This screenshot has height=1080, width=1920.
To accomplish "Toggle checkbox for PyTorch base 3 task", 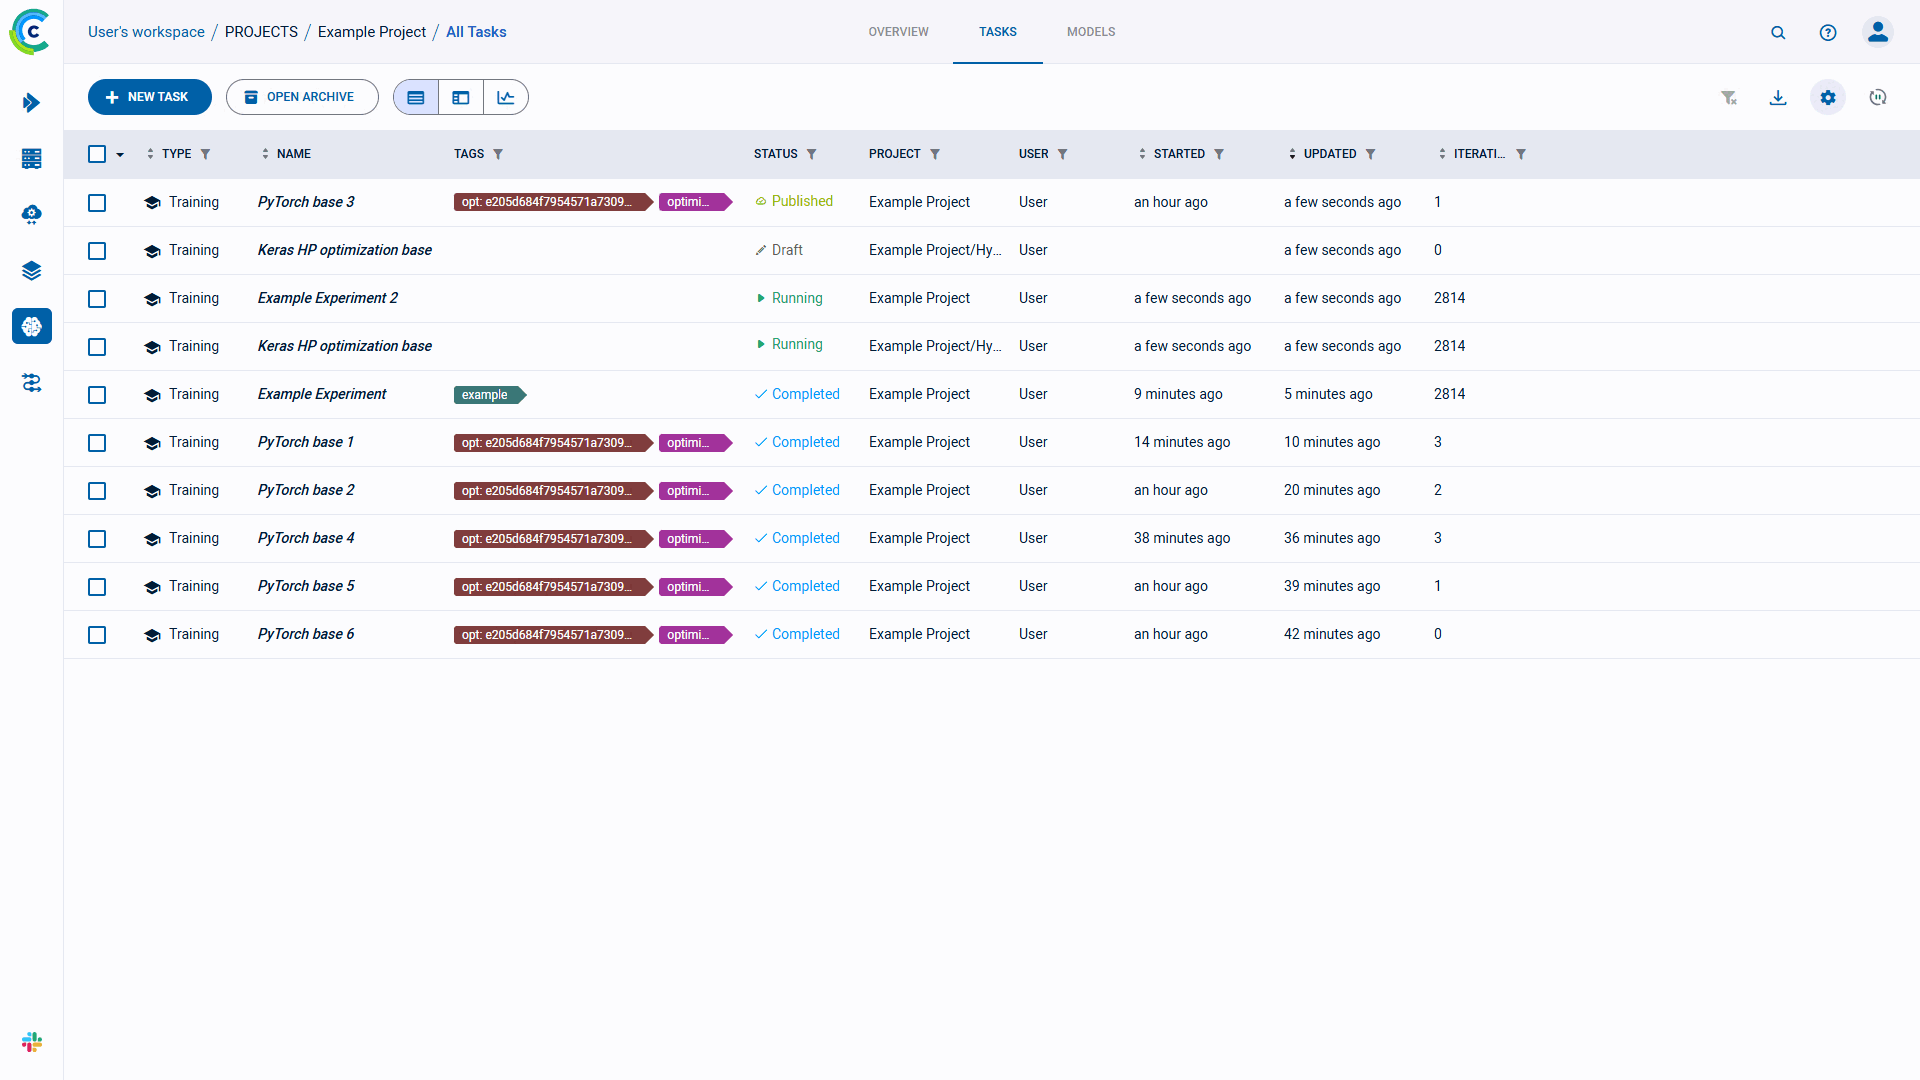I will tap(98, 202).
